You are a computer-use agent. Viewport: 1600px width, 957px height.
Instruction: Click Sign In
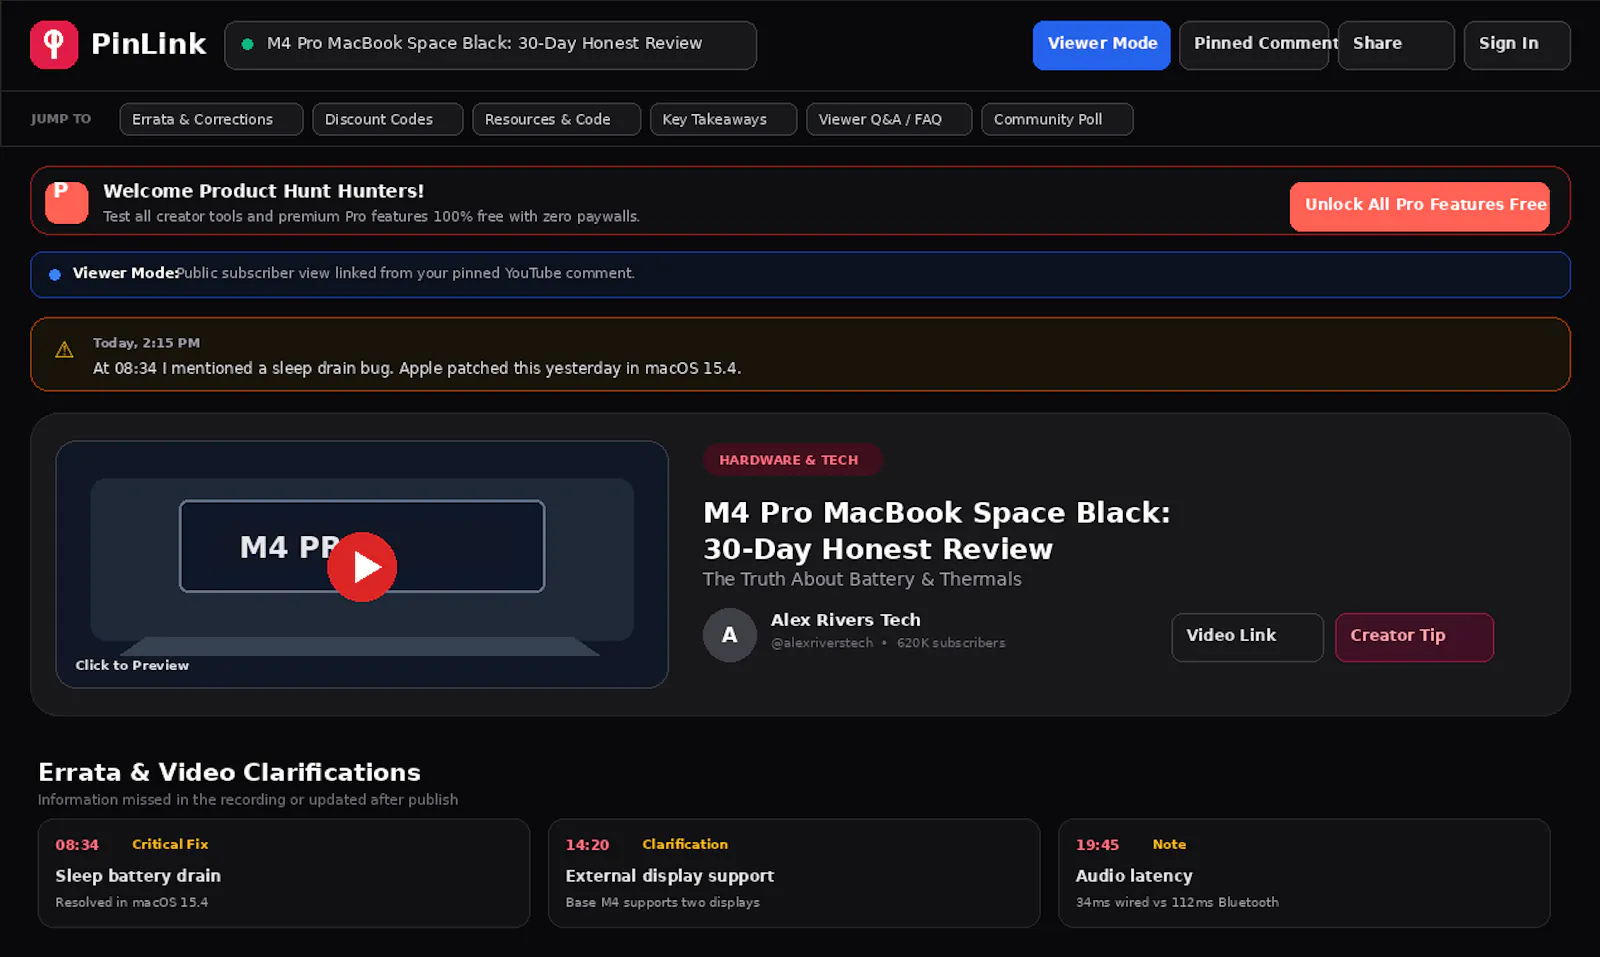coord(1517,45)
